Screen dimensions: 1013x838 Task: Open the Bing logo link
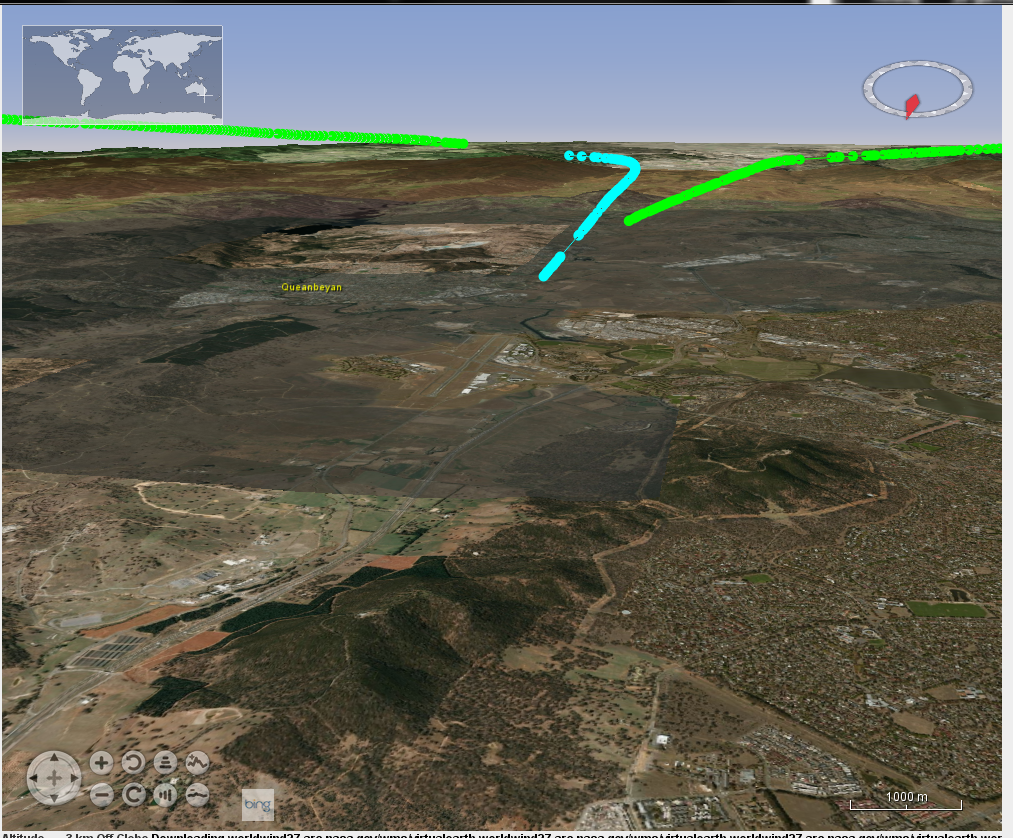[257, 805]
